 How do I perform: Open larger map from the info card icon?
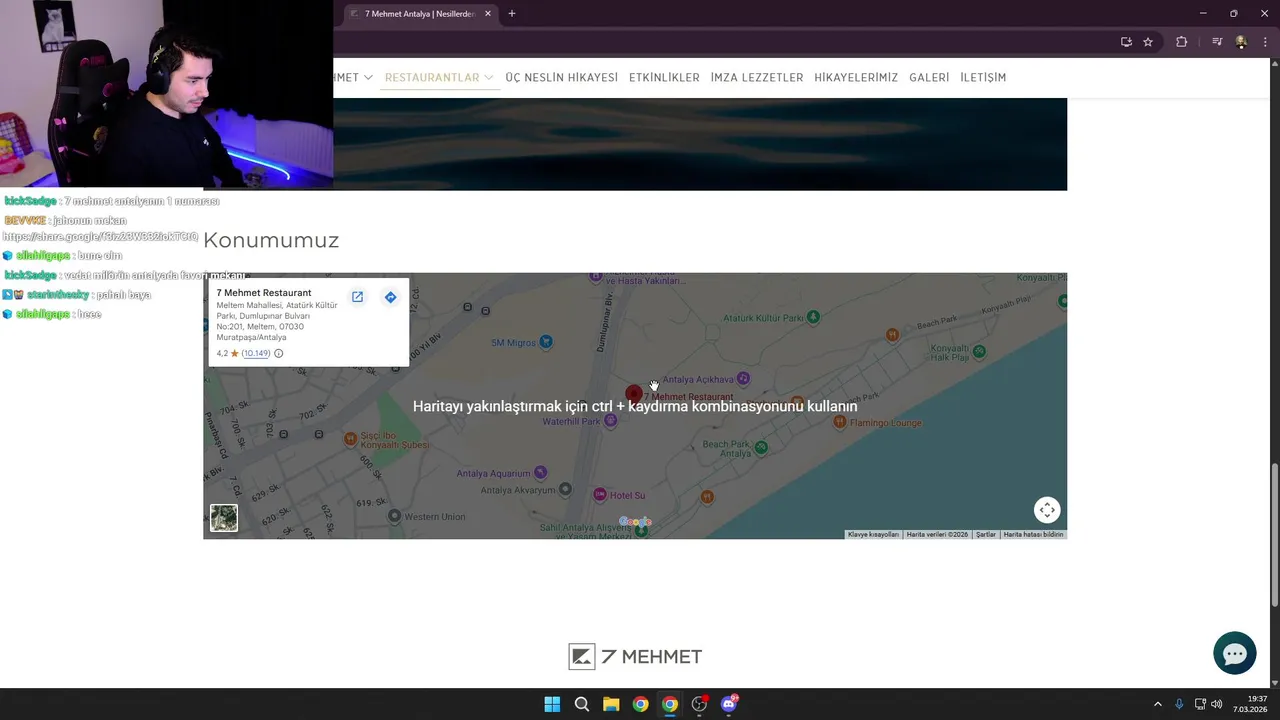pyautogui.click(x=357, y=297)
